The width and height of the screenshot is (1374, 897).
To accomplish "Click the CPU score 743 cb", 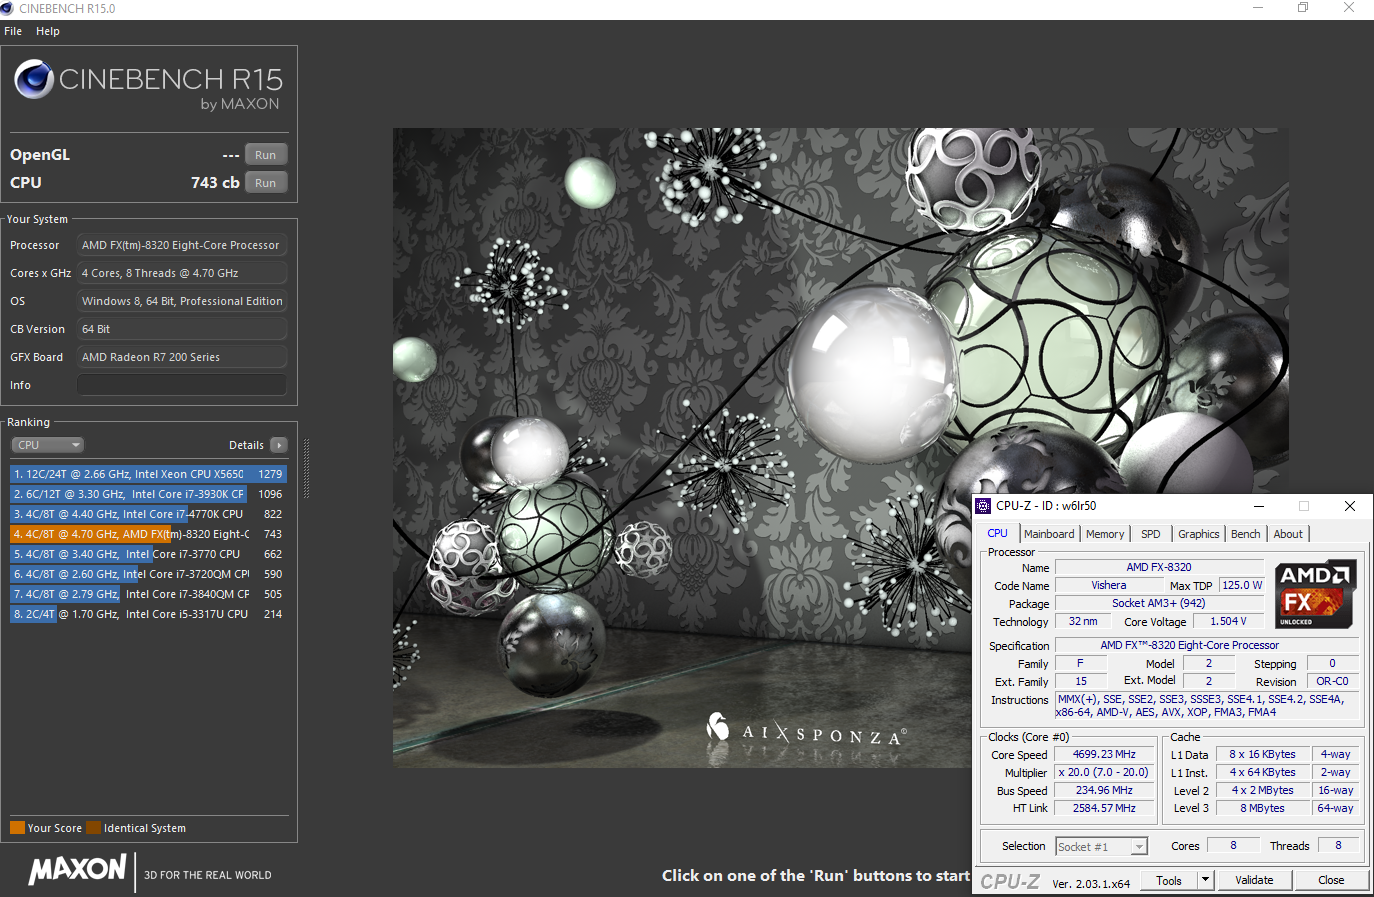I will pyautogui.click(x=215, y=183).
